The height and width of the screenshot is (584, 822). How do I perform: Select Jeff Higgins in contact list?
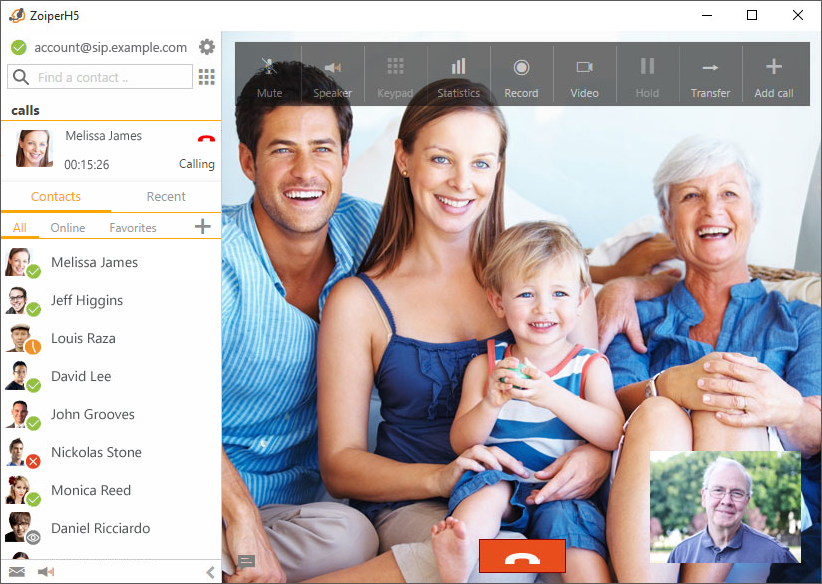87,300
